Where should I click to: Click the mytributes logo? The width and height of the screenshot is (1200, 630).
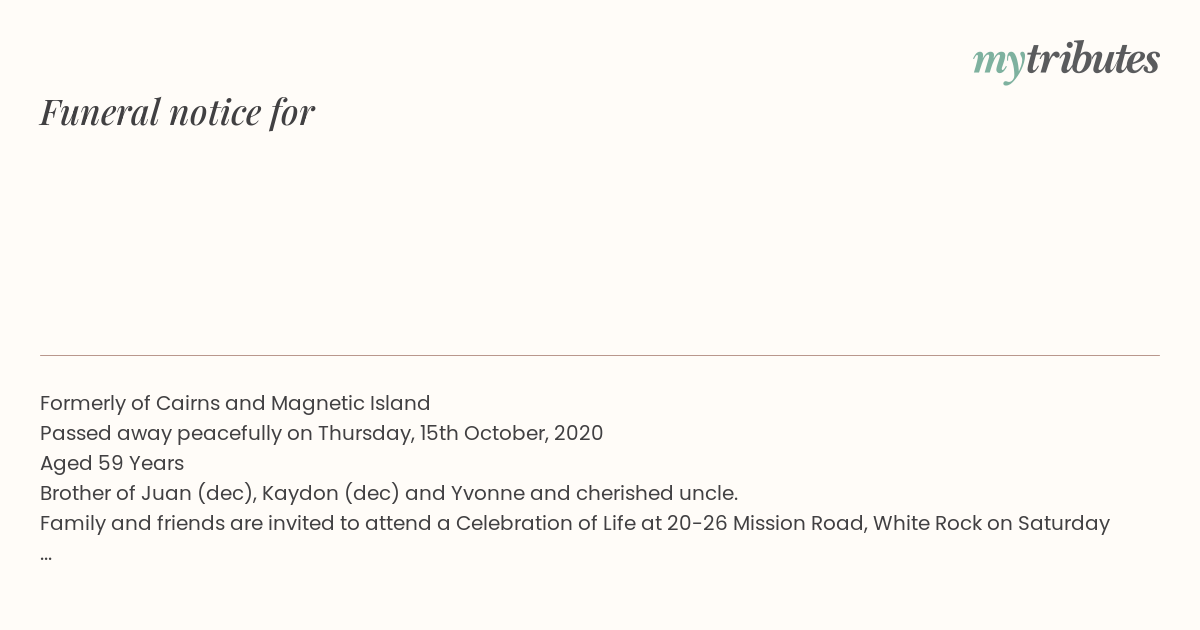coord(1066,60)
